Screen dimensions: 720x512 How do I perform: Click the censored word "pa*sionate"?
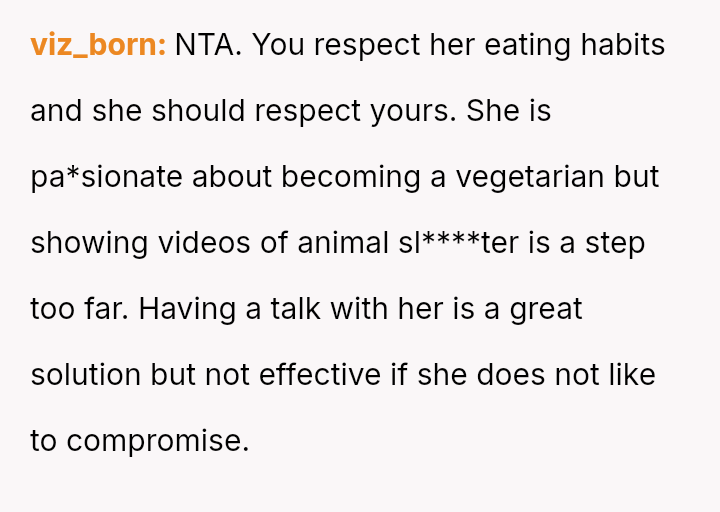click(x=107, y=177)
